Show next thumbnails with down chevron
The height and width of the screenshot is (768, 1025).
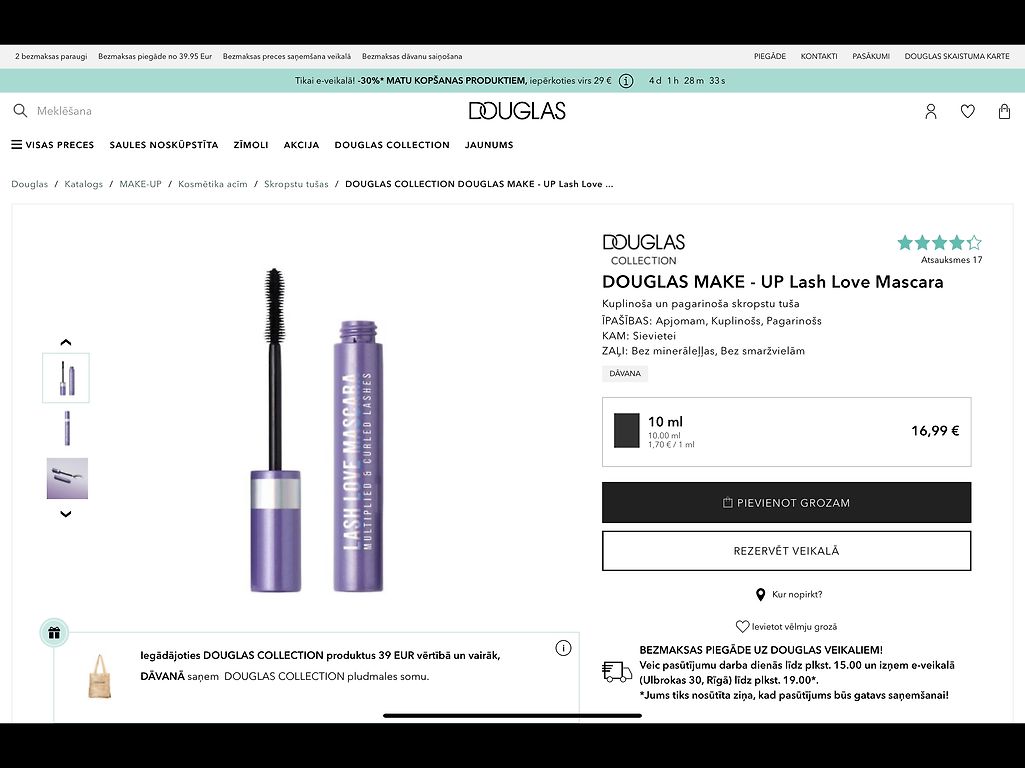(x=65, y=514)
